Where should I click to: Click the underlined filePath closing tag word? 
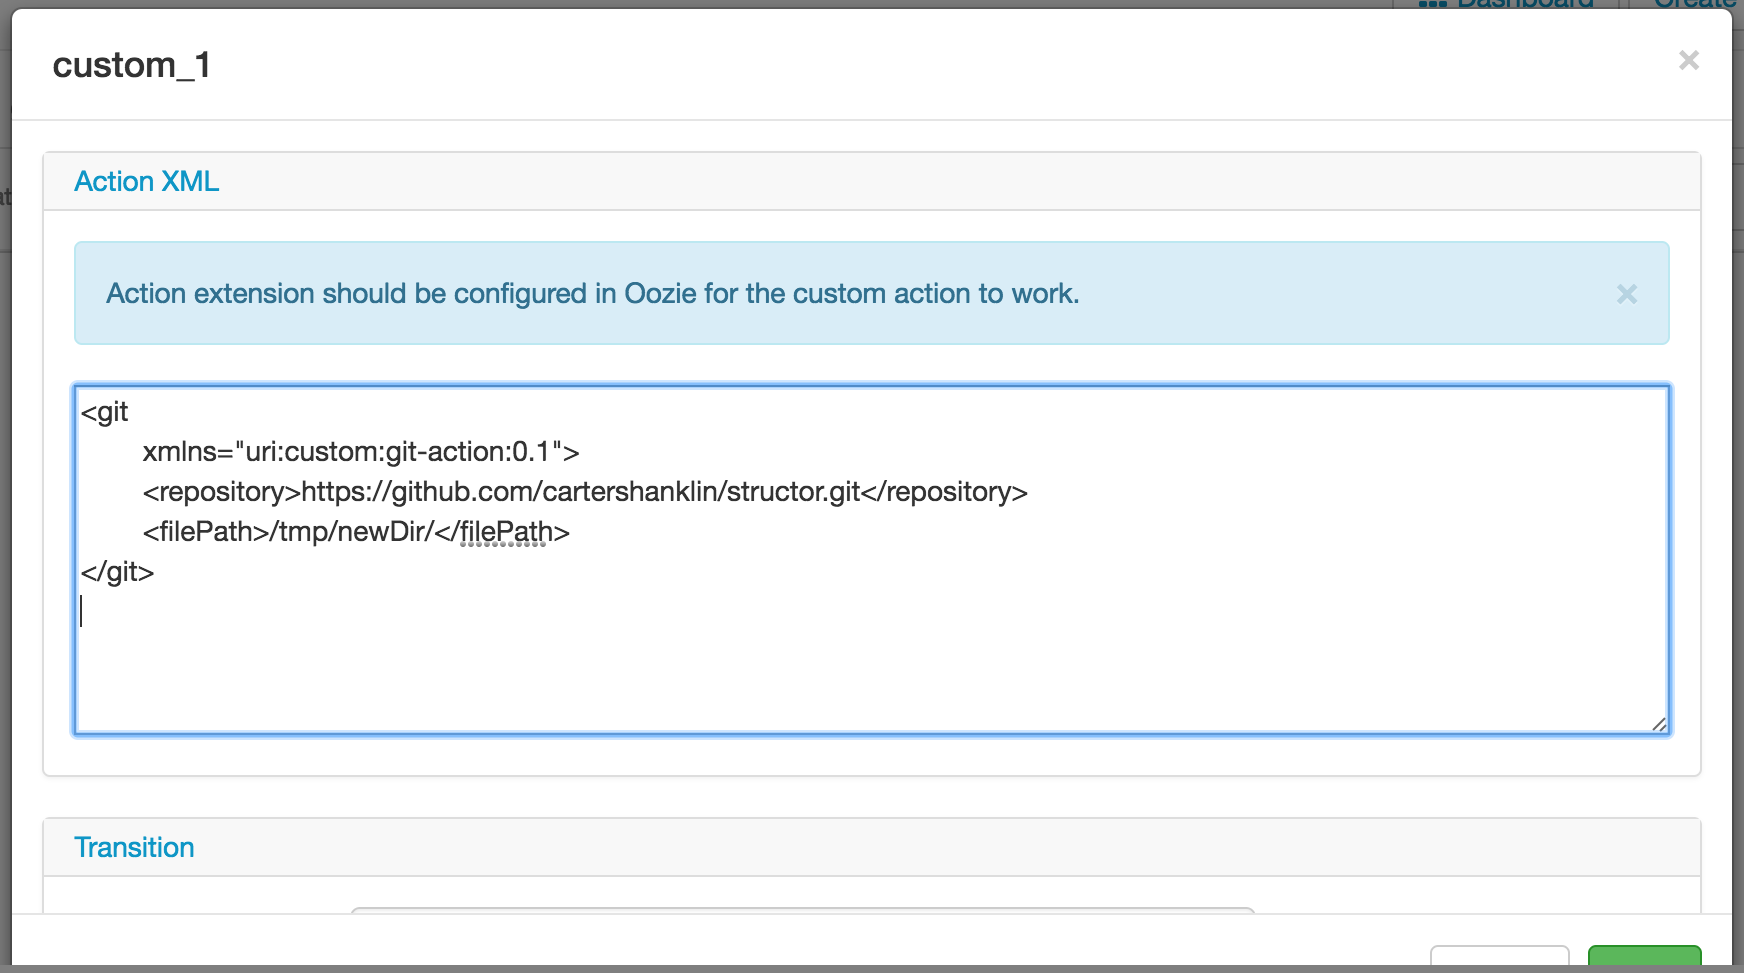505,532
